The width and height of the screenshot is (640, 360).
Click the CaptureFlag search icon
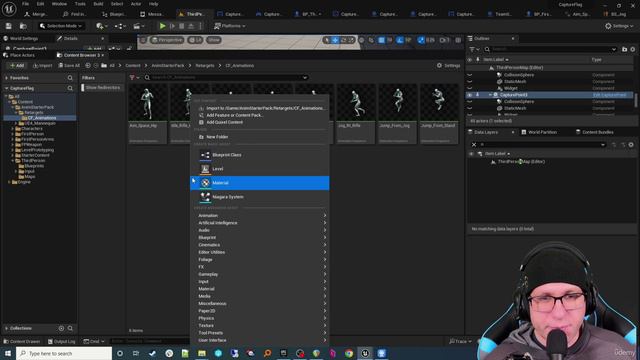[x=70, y=88]
